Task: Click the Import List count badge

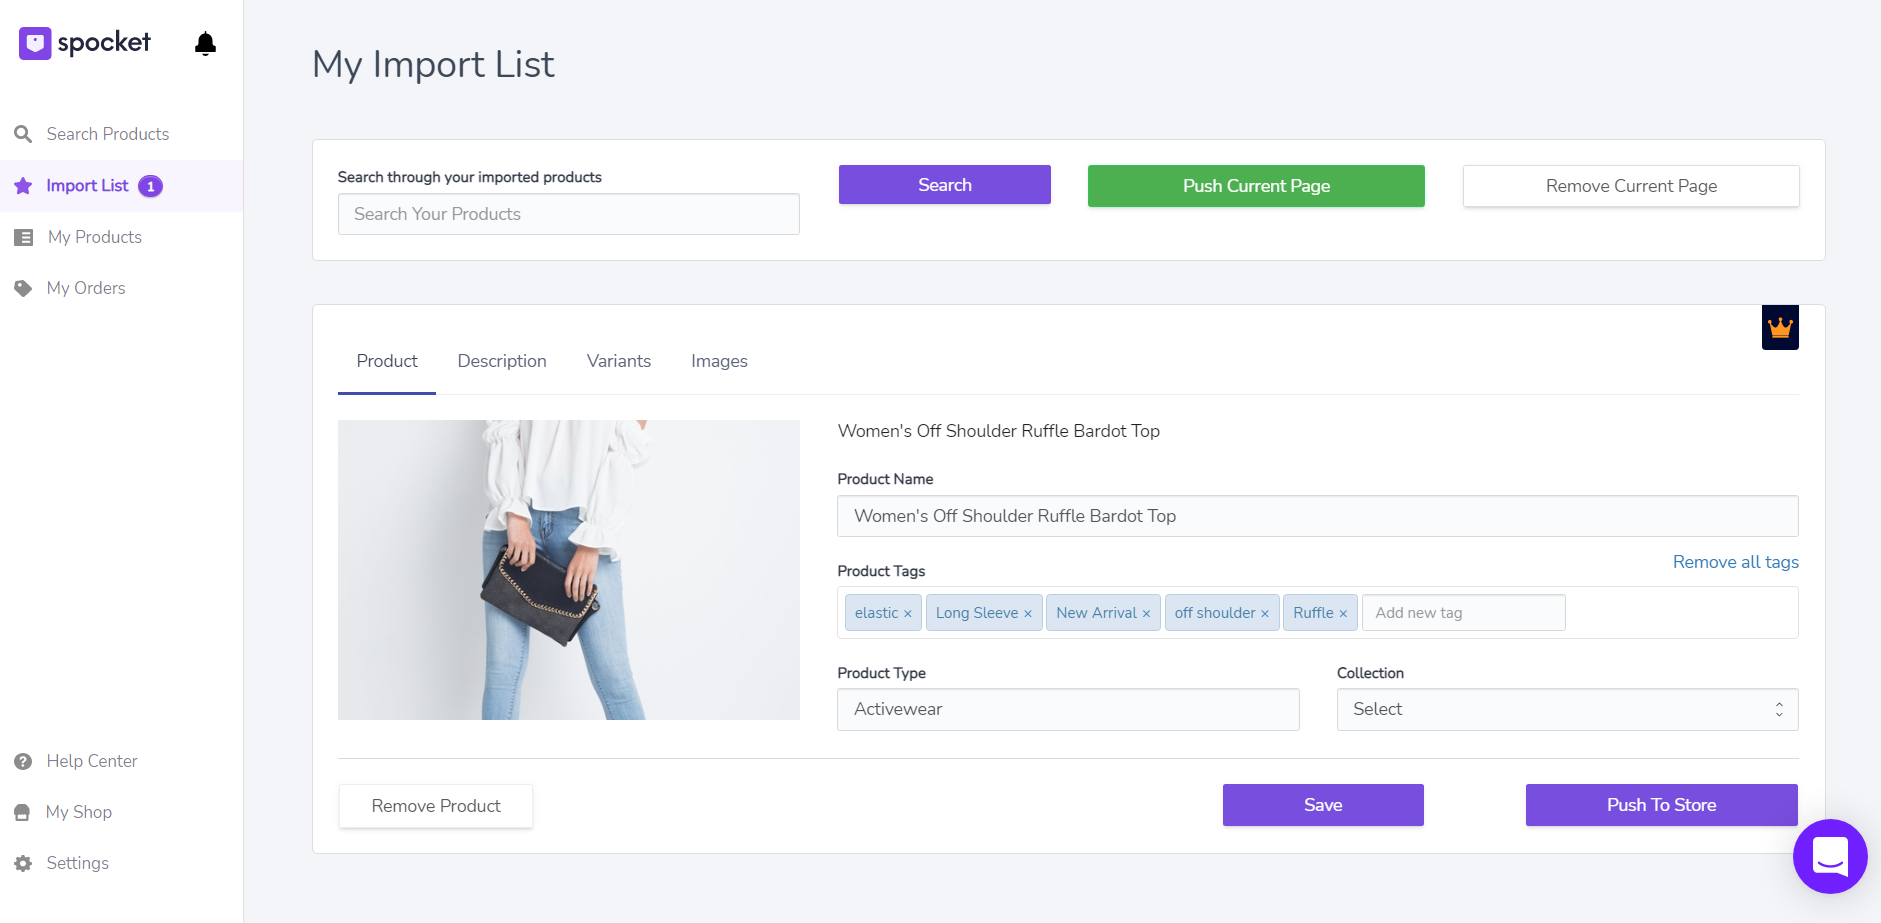Action: 151,186
